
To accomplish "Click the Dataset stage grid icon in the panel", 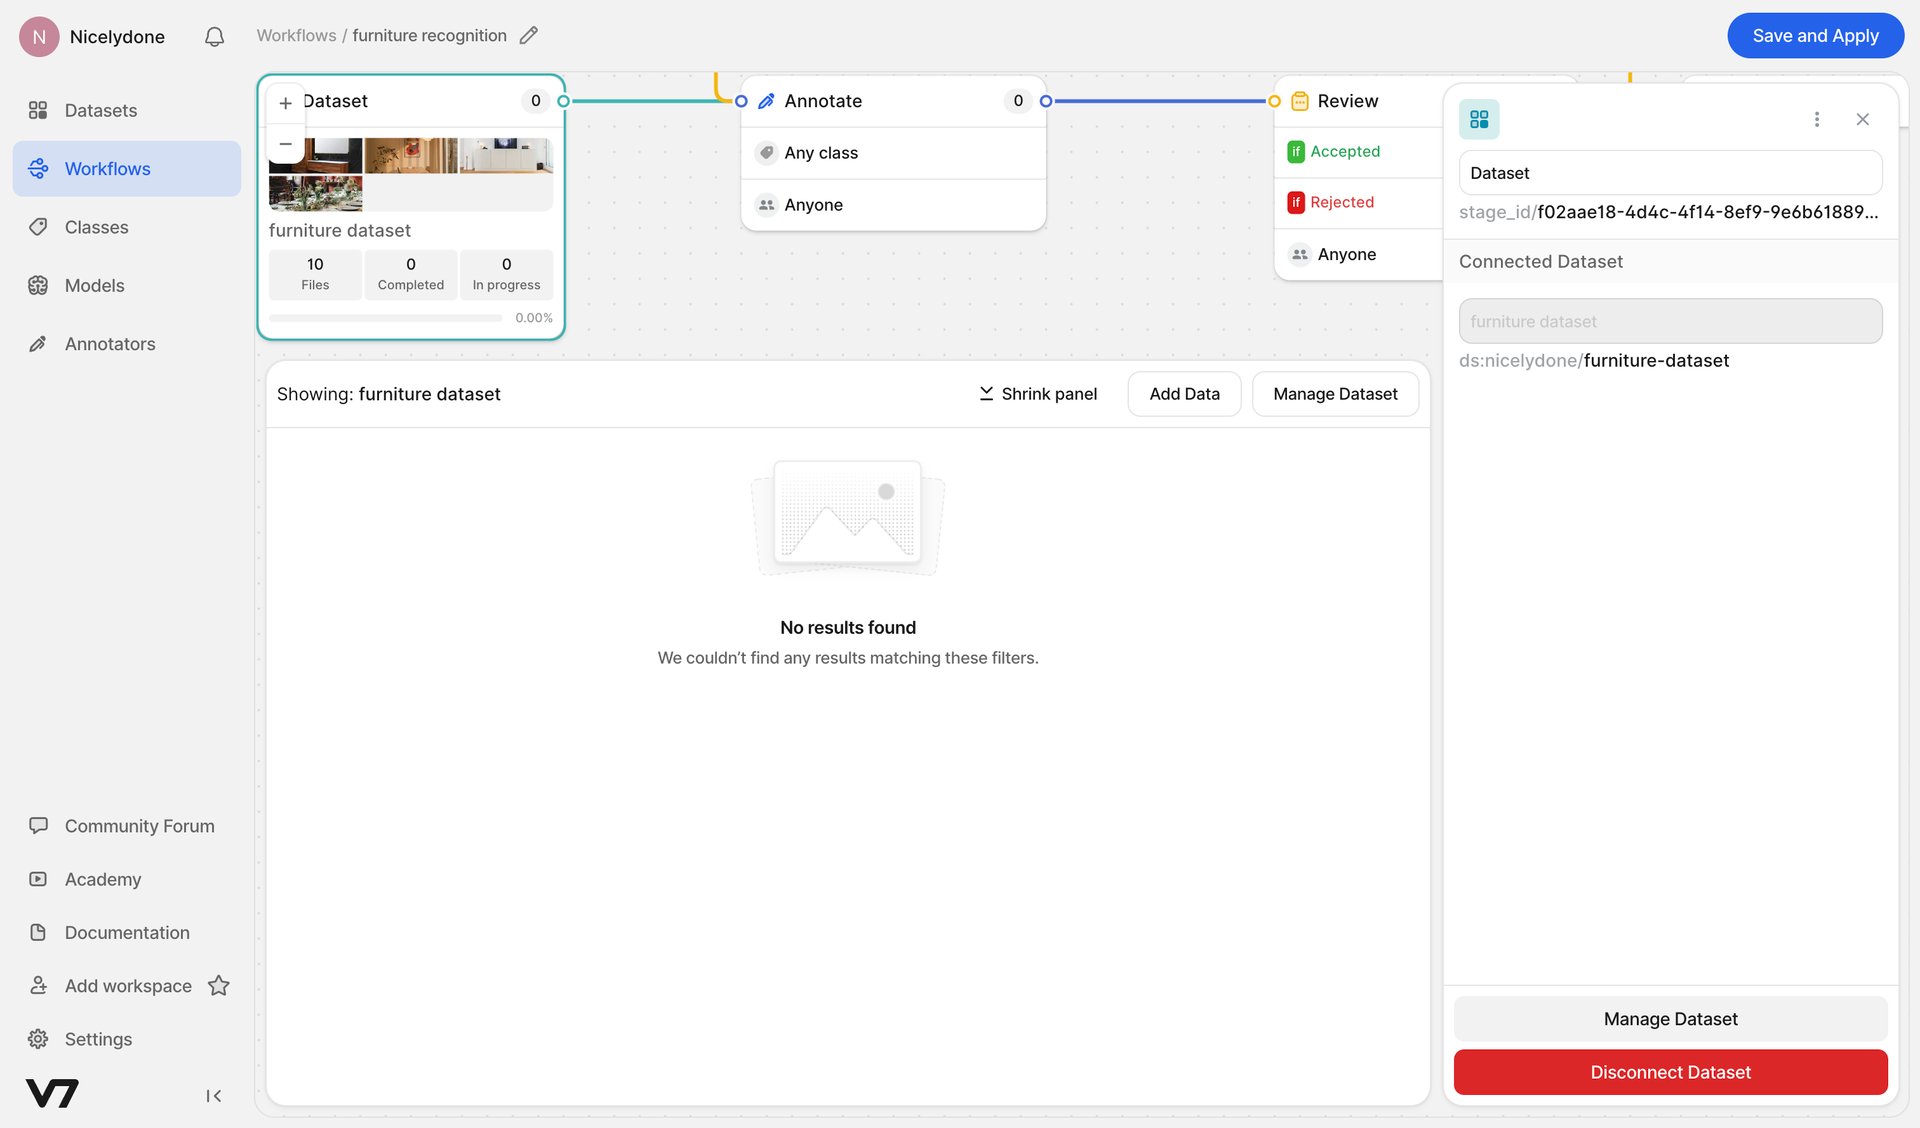I will pos(1480,118).
